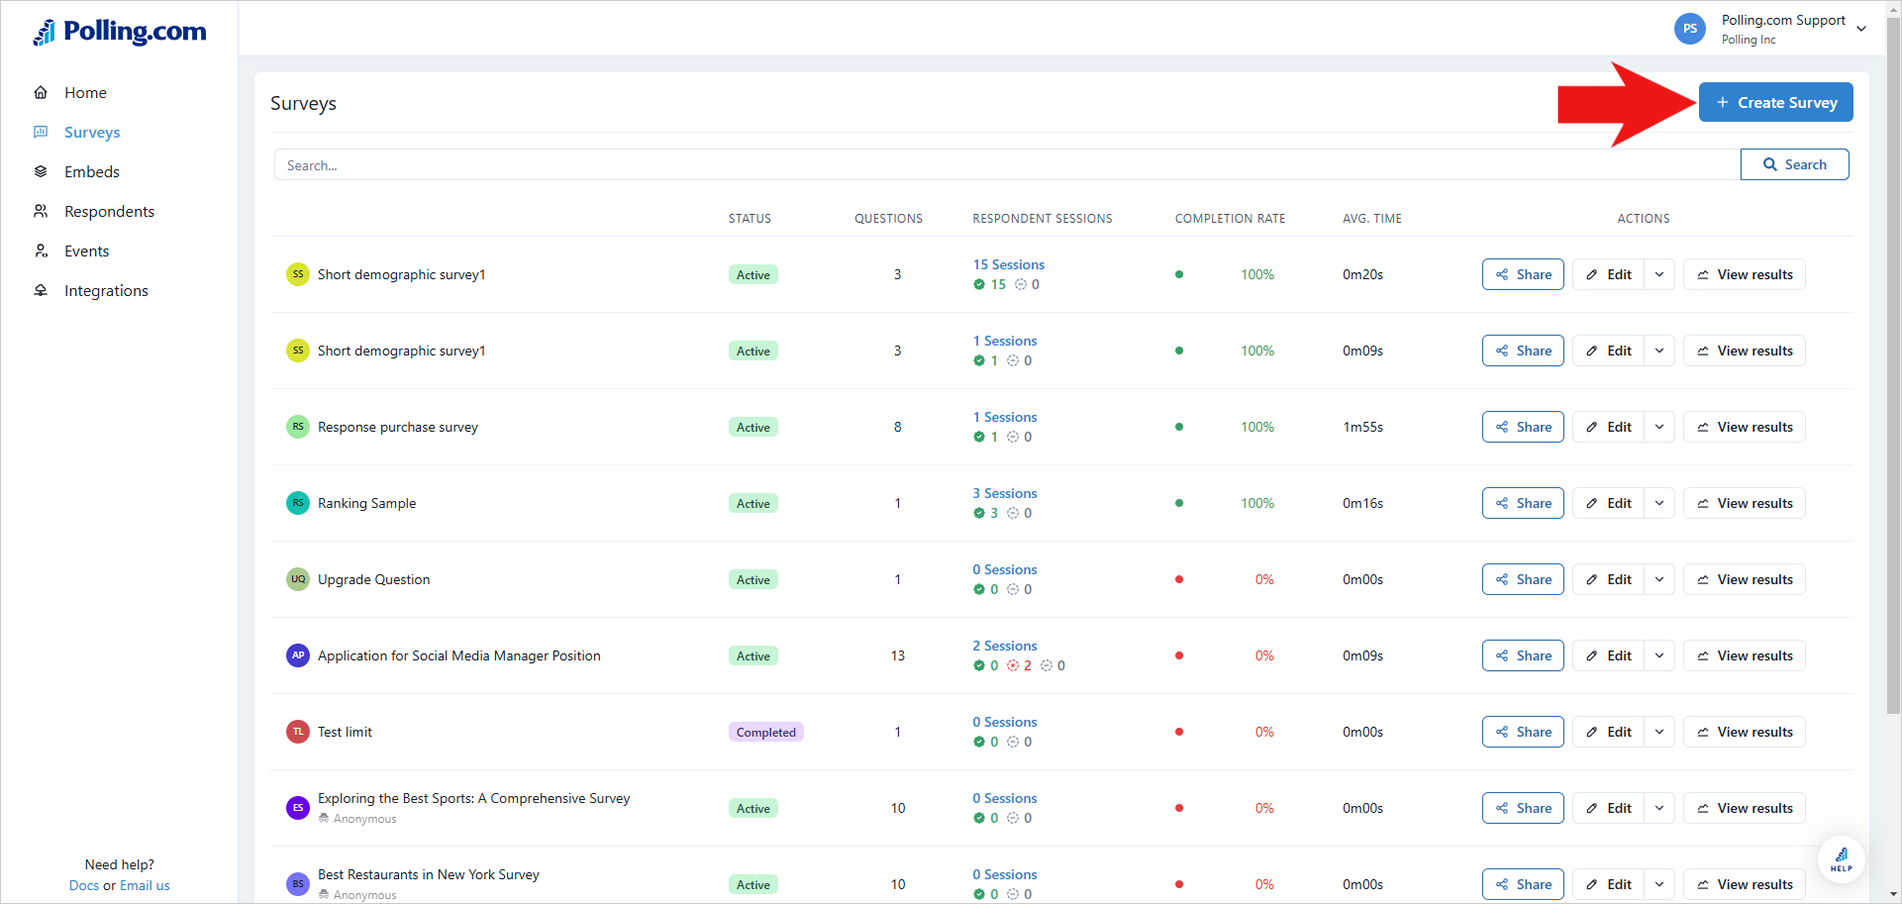This screenshot has height=904, width=1902.
Task: Click the BS avatar of Best Restaurants survey
Action: [x=298, y=884]
